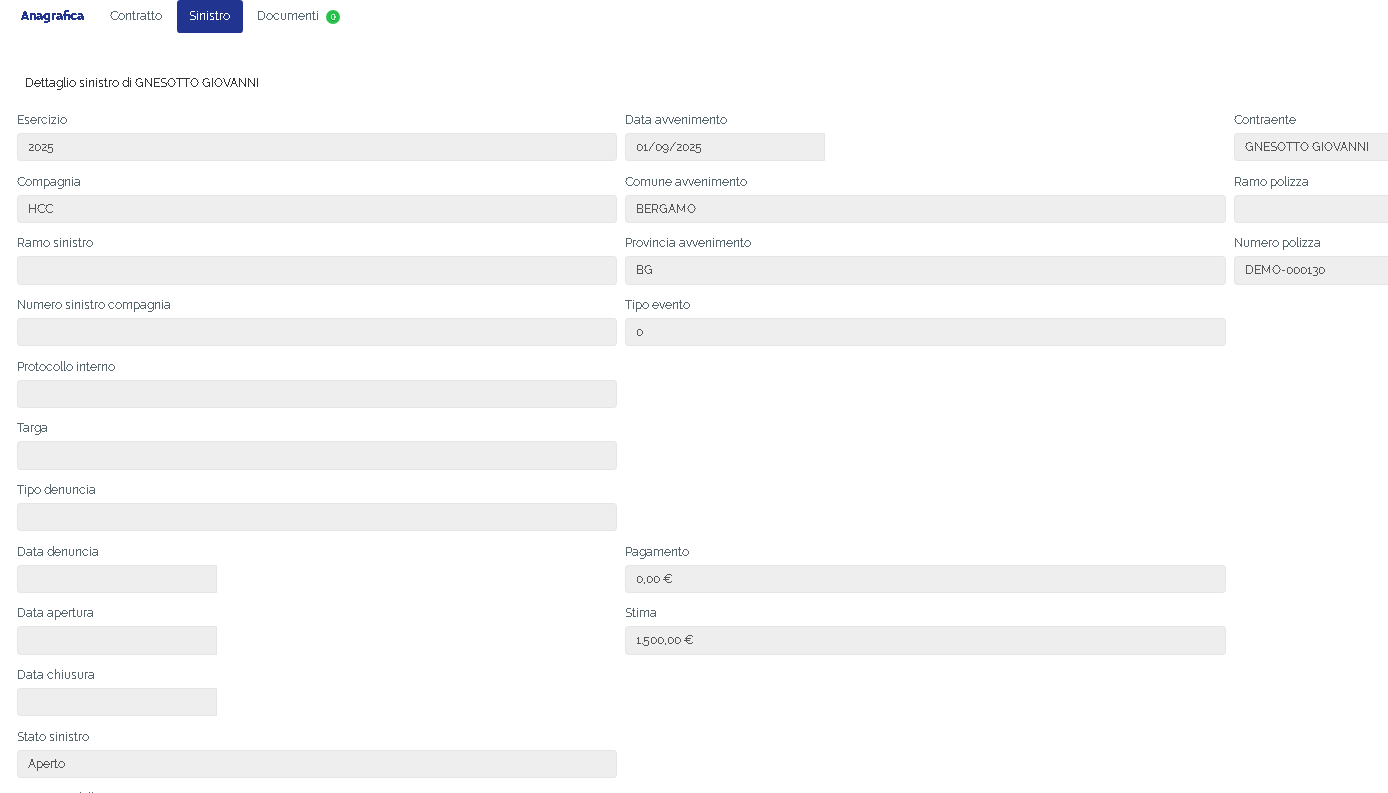
Task: Select the Comune avvenimento field BERGAMO
Action: pyautogui.click(x=924, y=209)
